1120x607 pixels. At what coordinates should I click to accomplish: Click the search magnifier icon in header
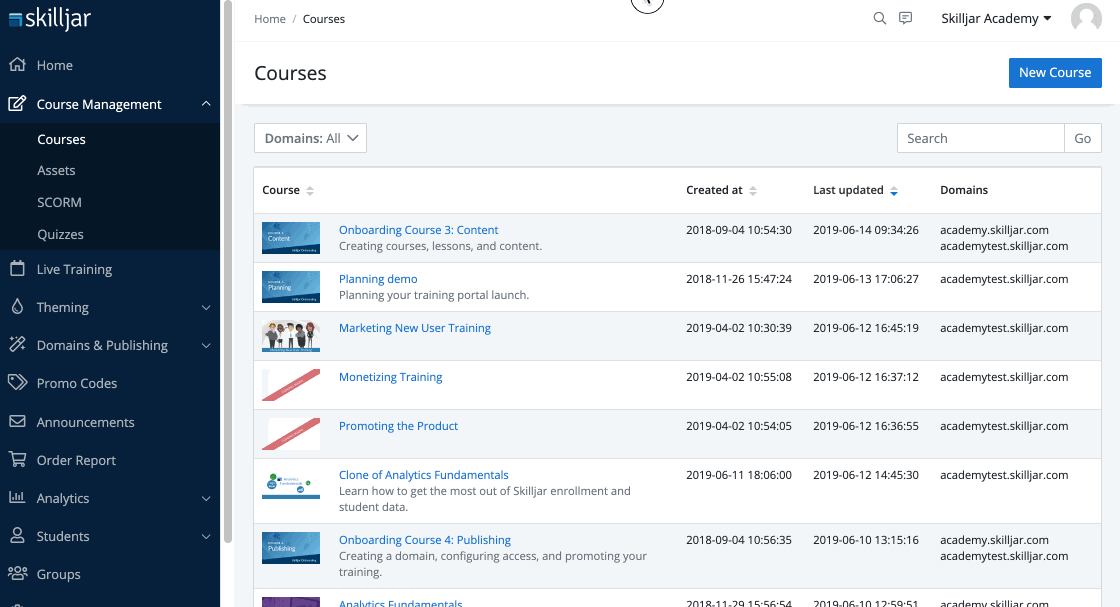(x=879, y=18)
